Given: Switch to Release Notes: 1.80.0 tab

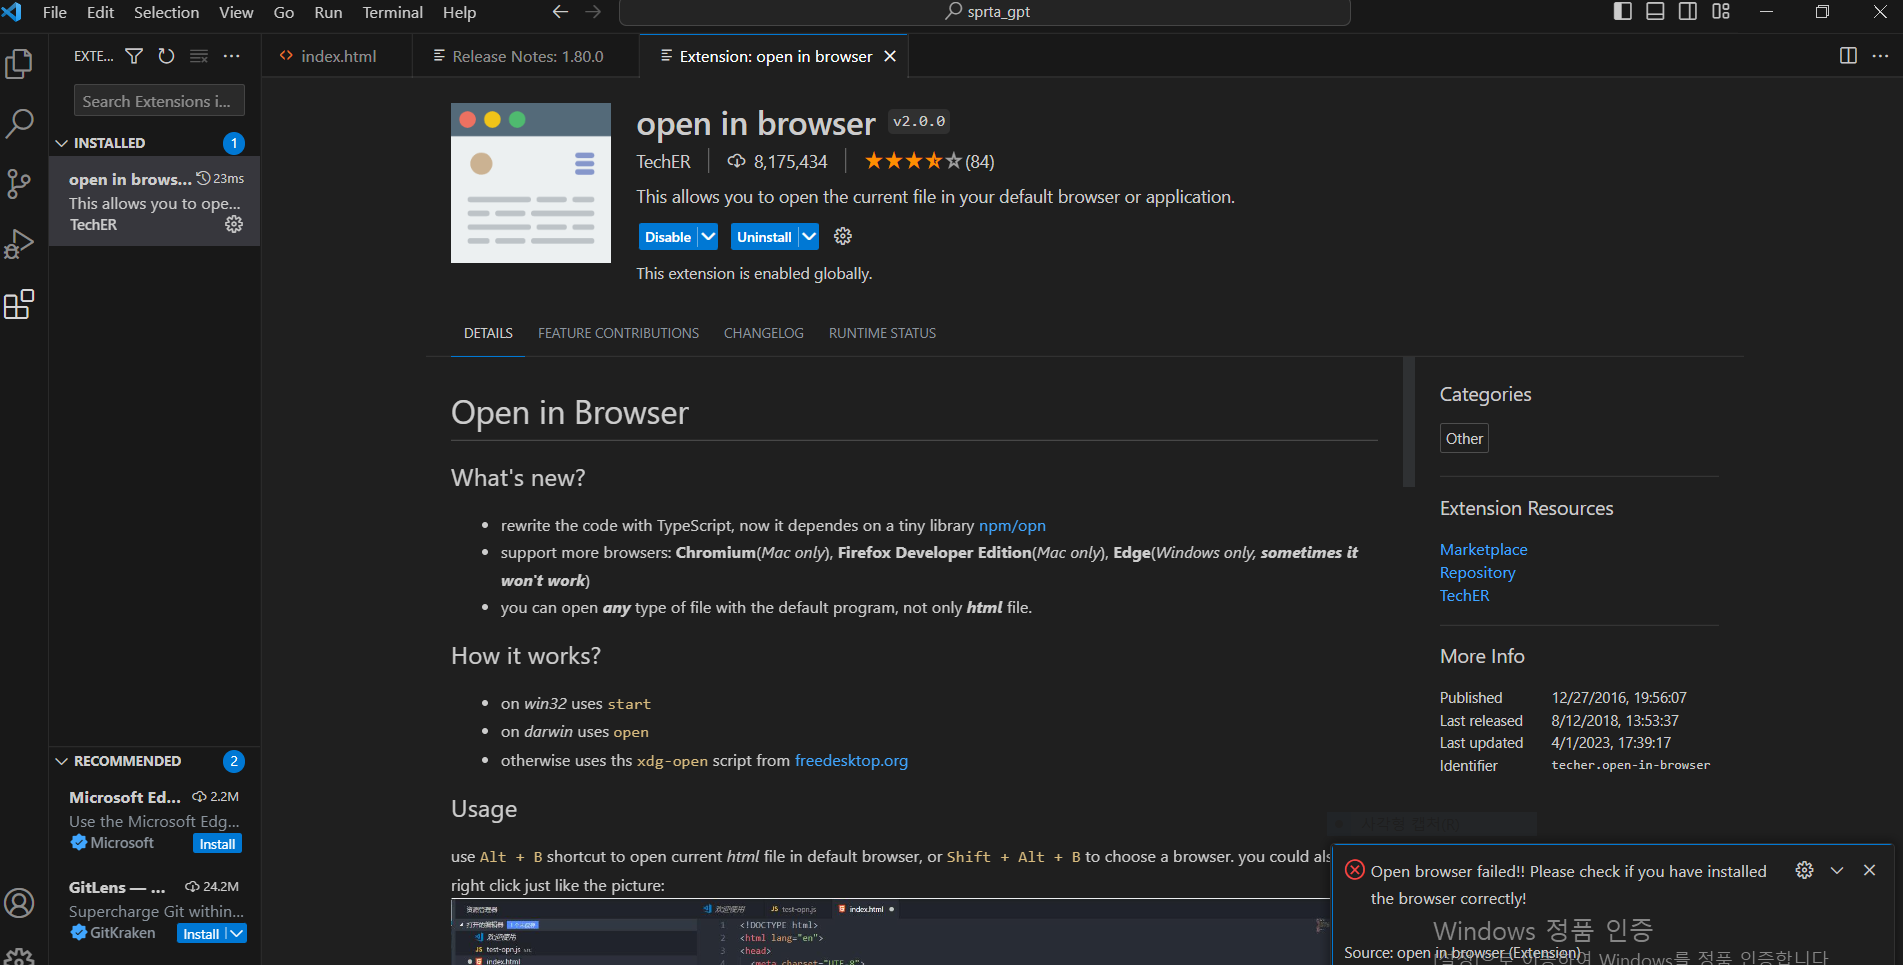Looking at the screenshot, I should 527,56.
